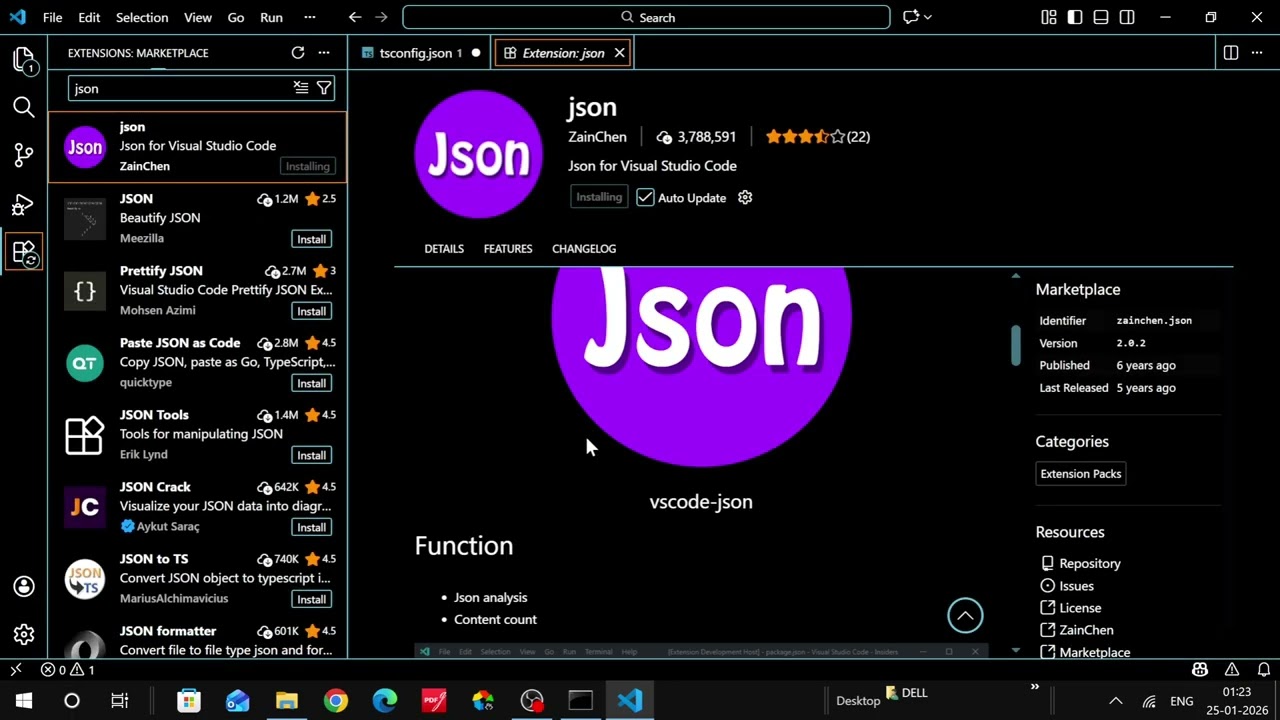Image resolution: width=1280 pixels, height=720 pixels.
Task: Open the File menu
Action: pyautogui.click(x=53, y=17)
